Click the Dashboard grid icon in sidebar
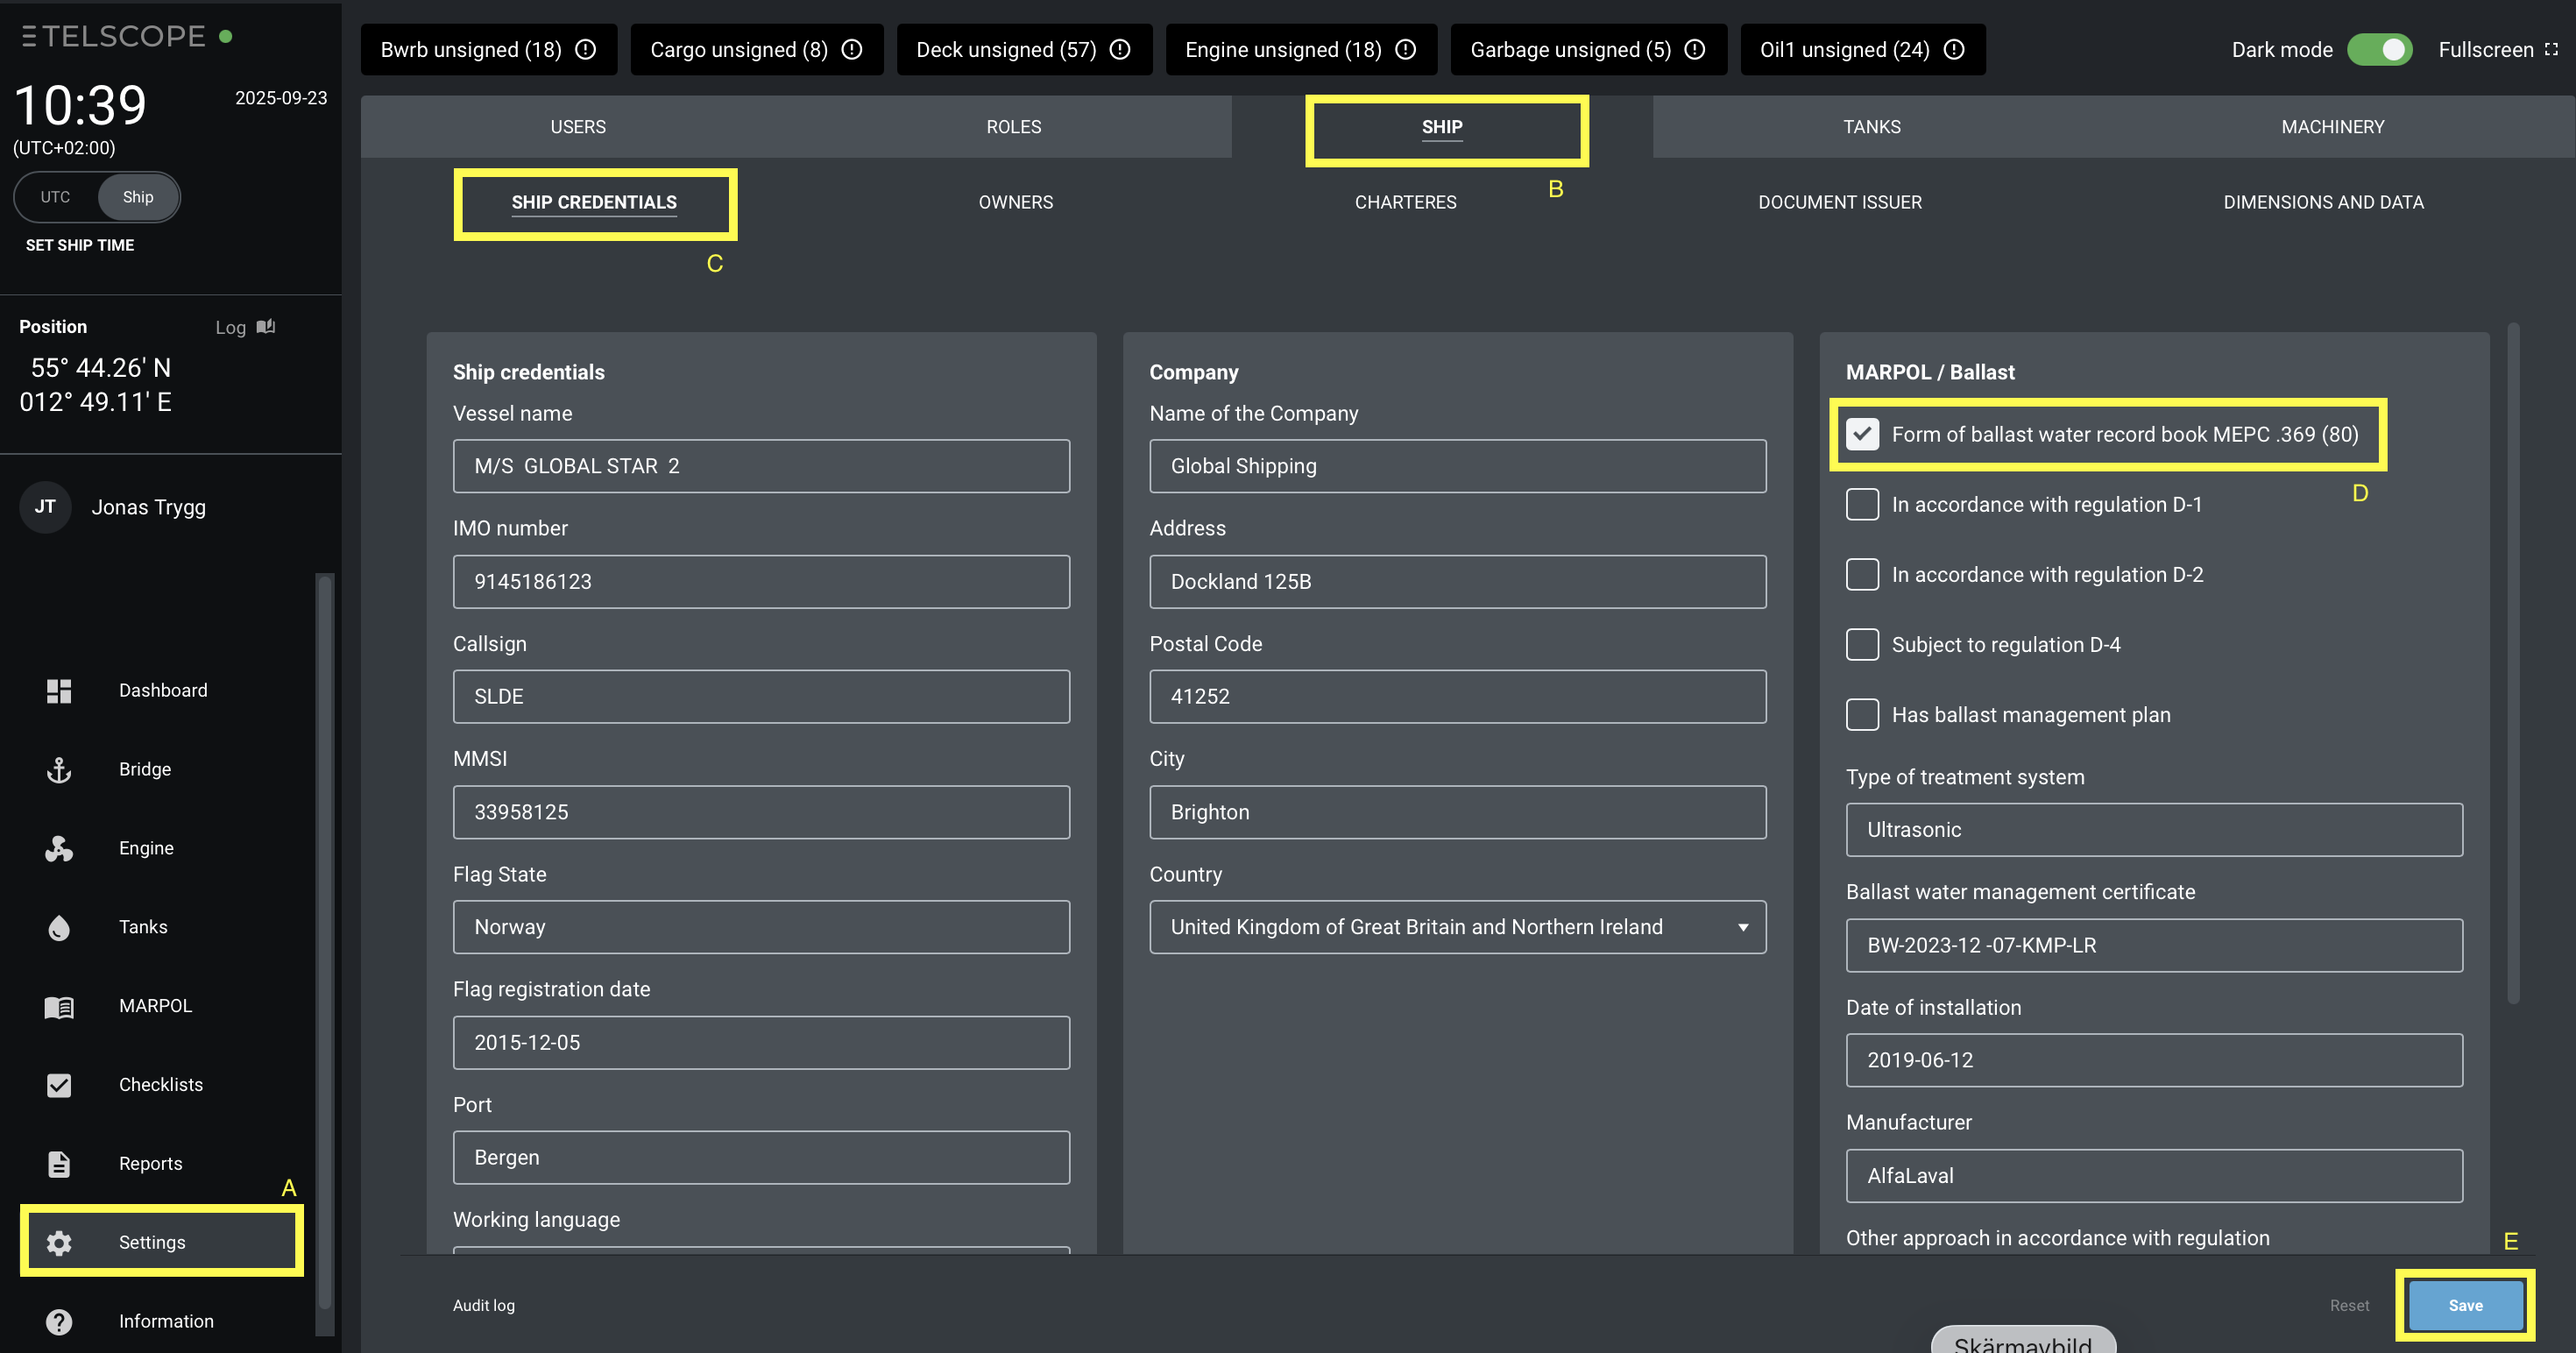Screen dimensions: 2576x1353 click(x=59, y=691)
